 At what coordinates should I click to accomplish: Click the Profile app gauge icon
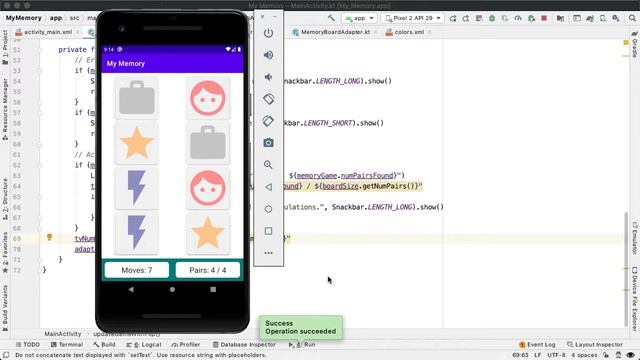pyautogui.click(x=518, y=18)
